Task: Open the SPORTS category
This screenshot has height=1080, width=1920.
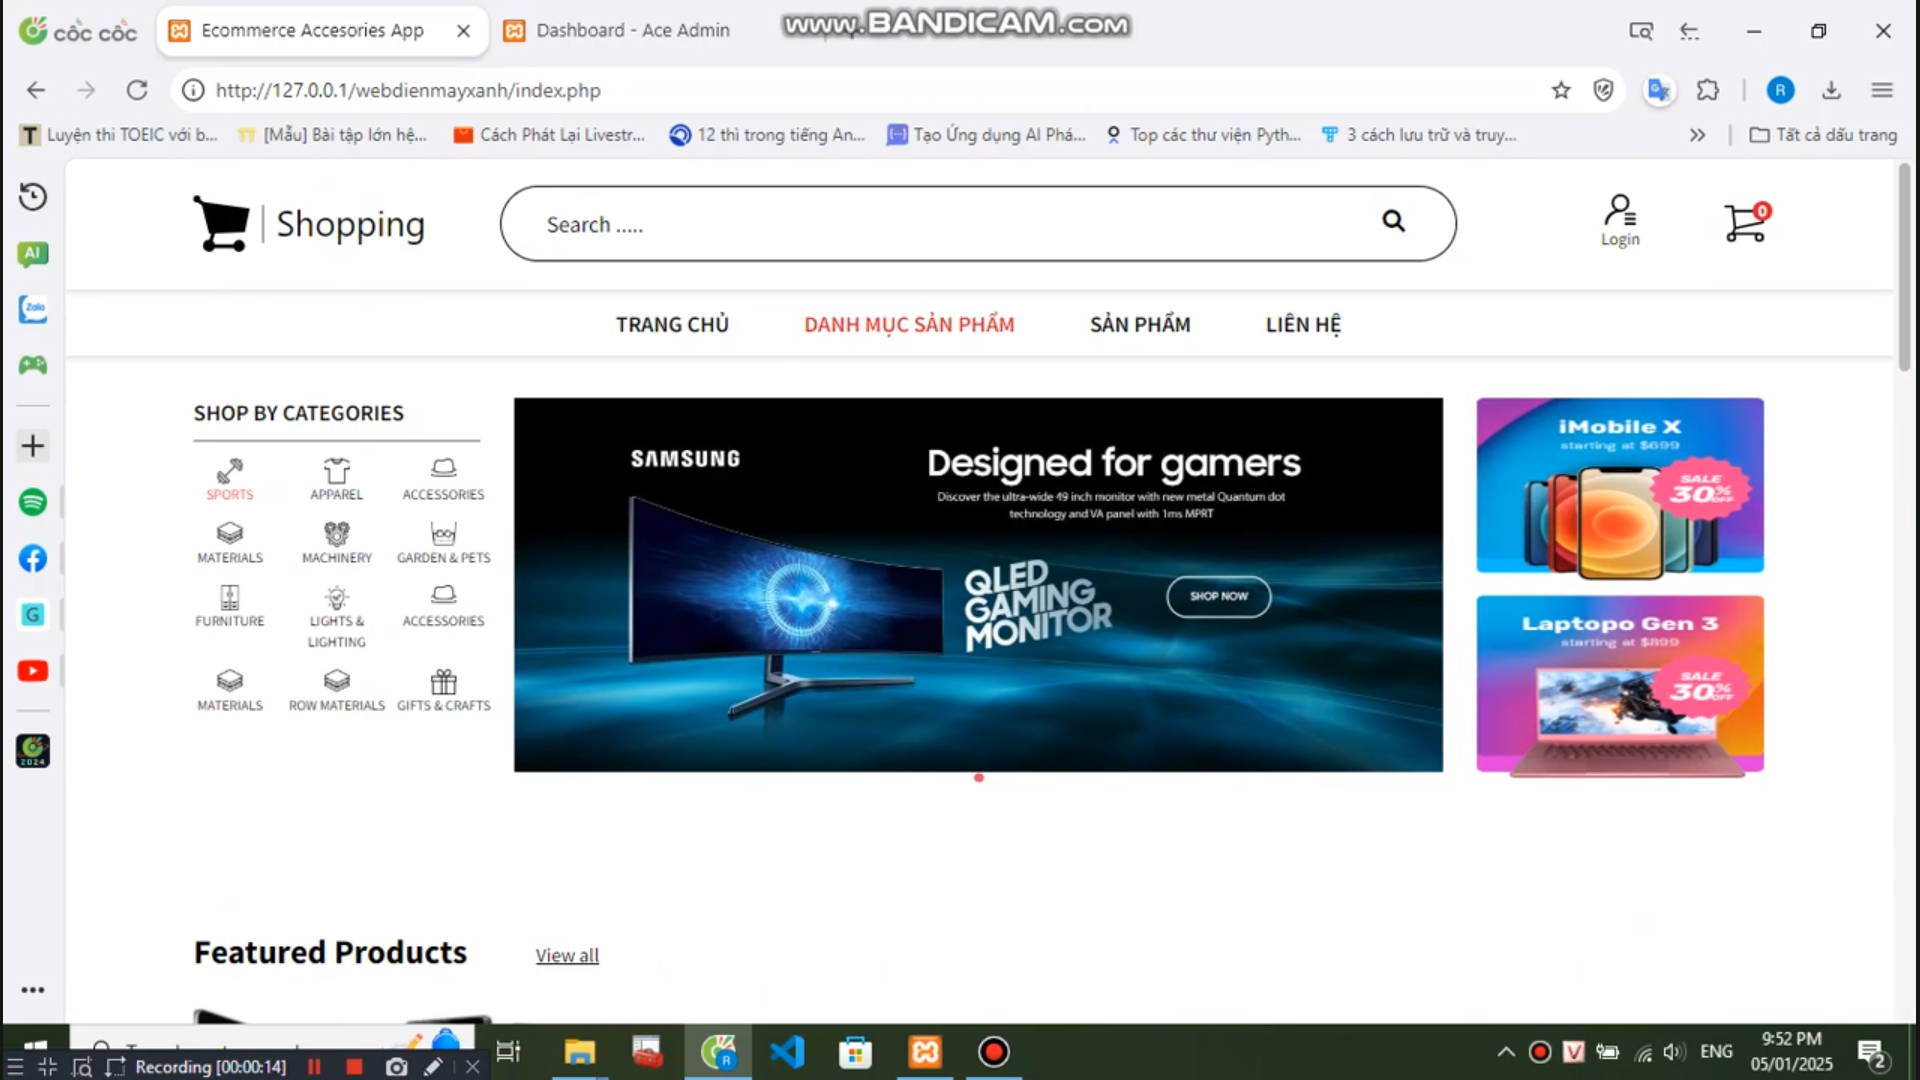Action: point(230,480)
